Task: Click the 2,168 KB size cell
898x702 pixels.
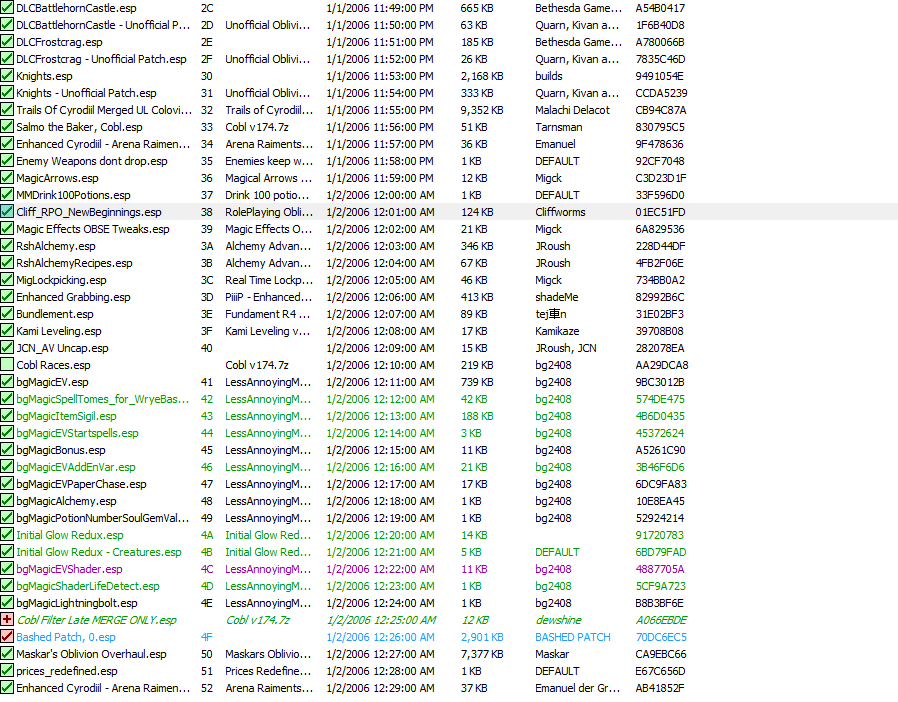Action: pos(482,76)
